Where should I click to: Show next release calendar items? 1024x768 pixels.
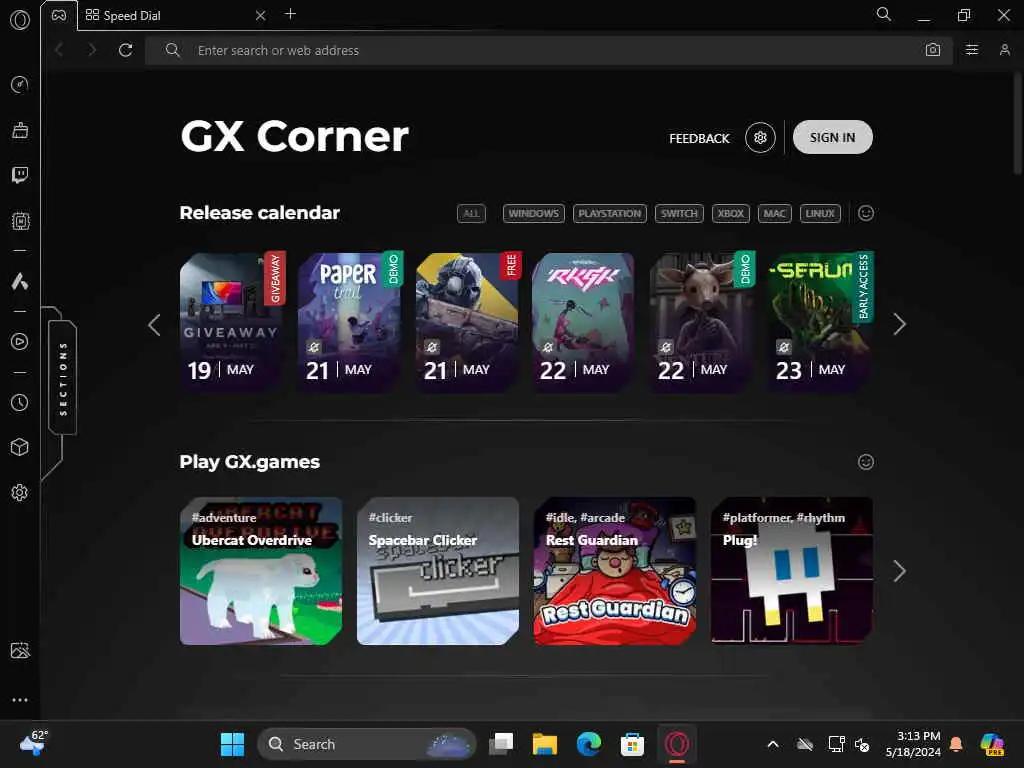click(899, 325)
